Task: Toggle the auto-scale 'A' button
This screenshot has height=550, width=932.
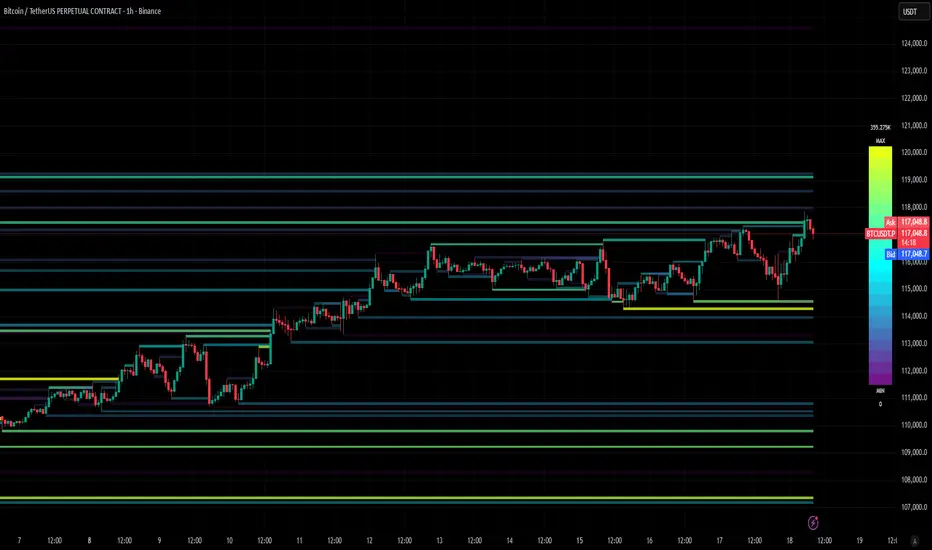Action: pyautogui.click(x=914, y=541)
